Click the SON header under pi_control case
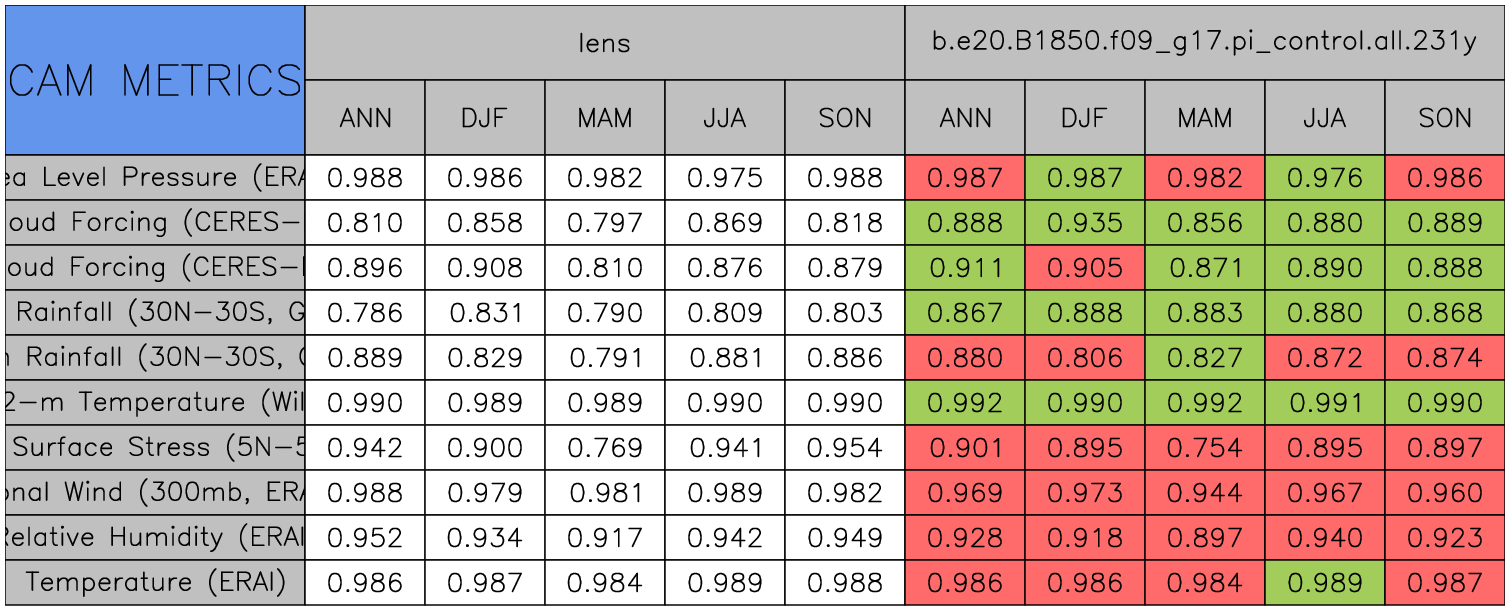 [1445, 118]
